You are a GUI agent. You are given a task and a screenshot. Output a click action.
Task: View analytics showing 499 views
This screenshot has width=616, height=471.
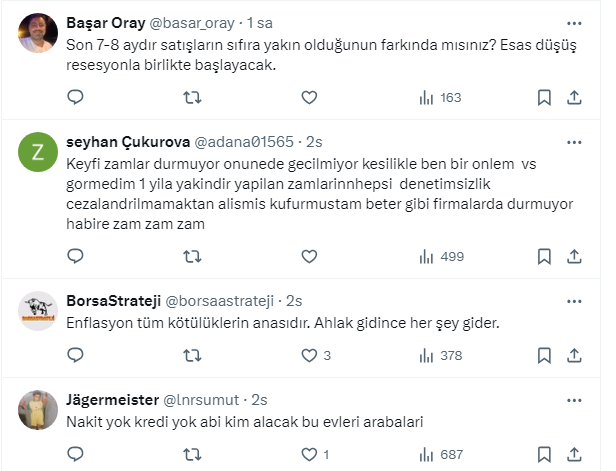tap(441, 256)
